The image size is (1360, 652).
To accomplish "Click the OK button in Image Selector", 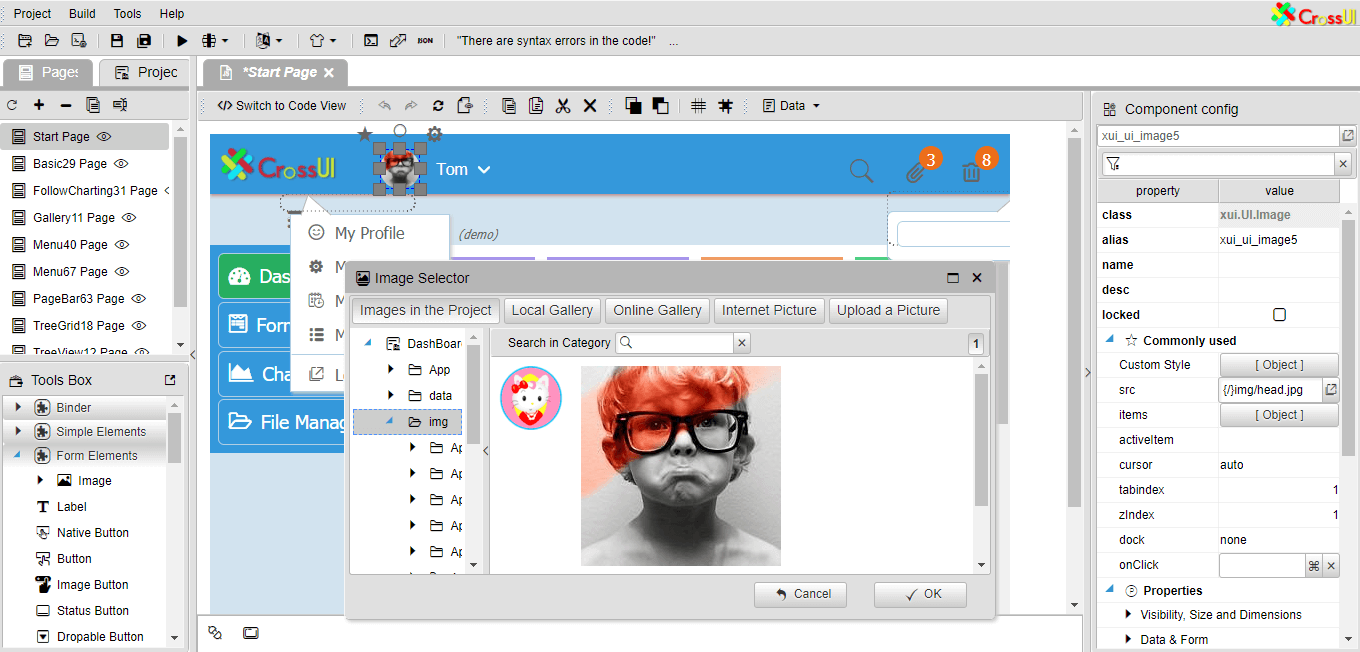I will click(x=919, y=594).
